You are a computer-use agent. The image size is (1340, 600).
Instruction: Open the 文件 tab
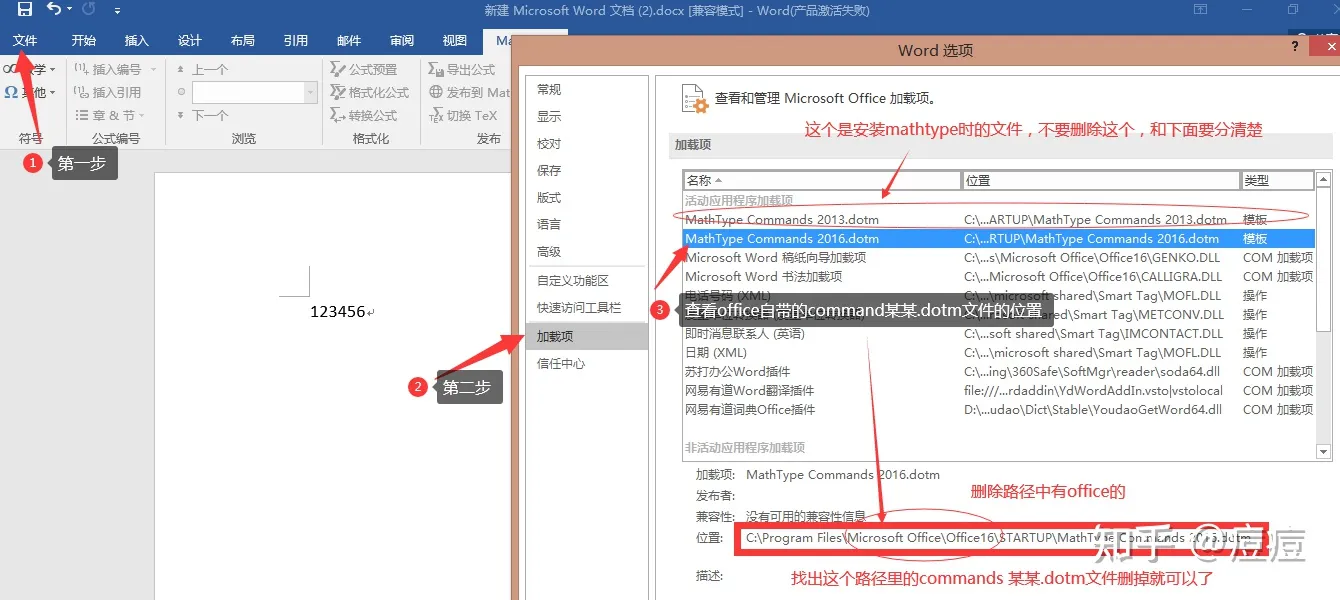pos(25,41)
